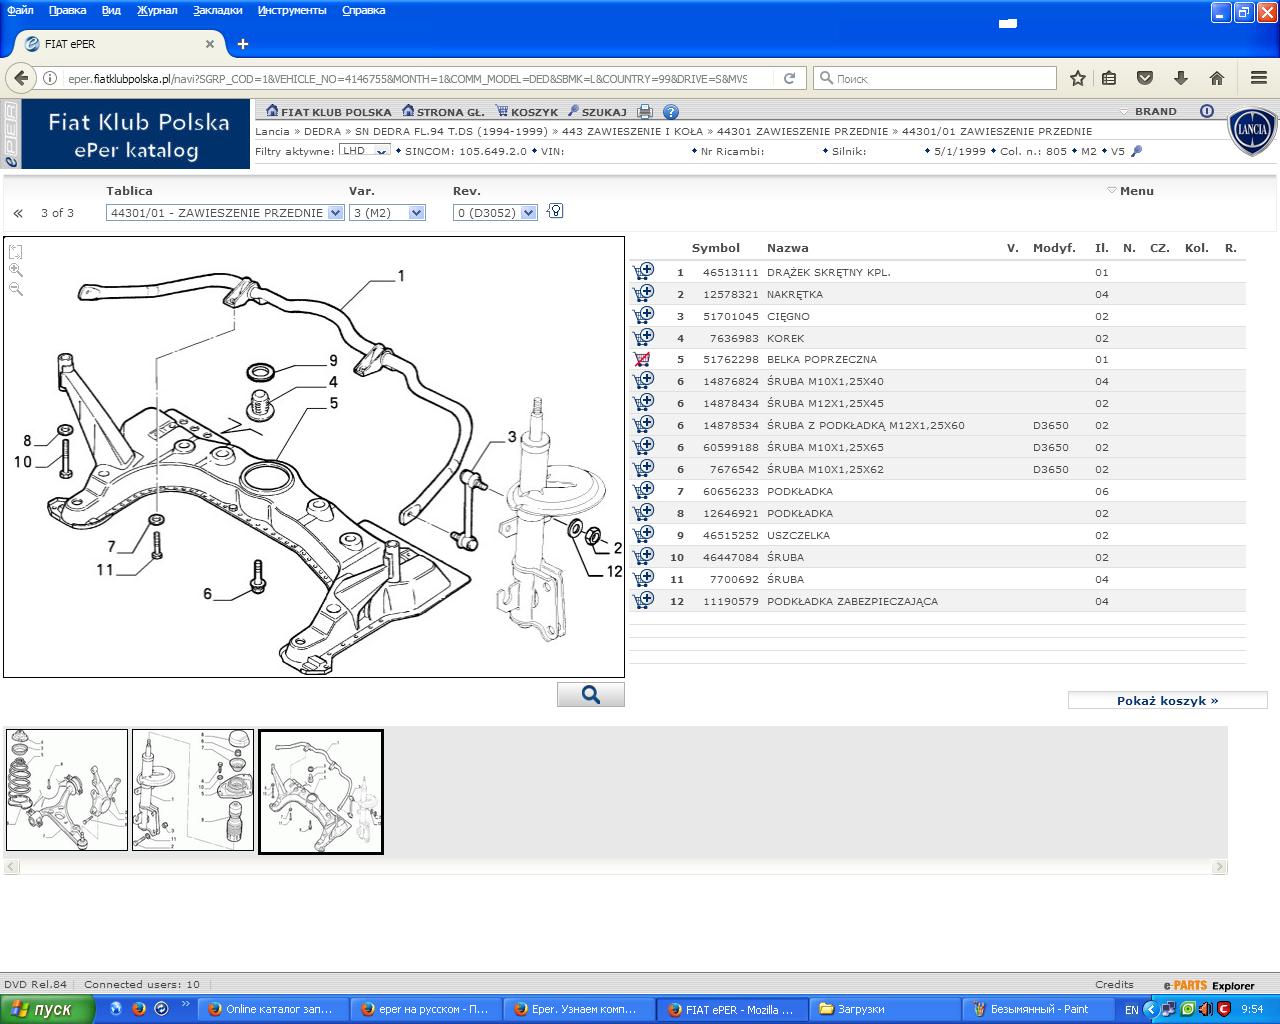Zoom in on the parts diagram

(x=16, y=270)
